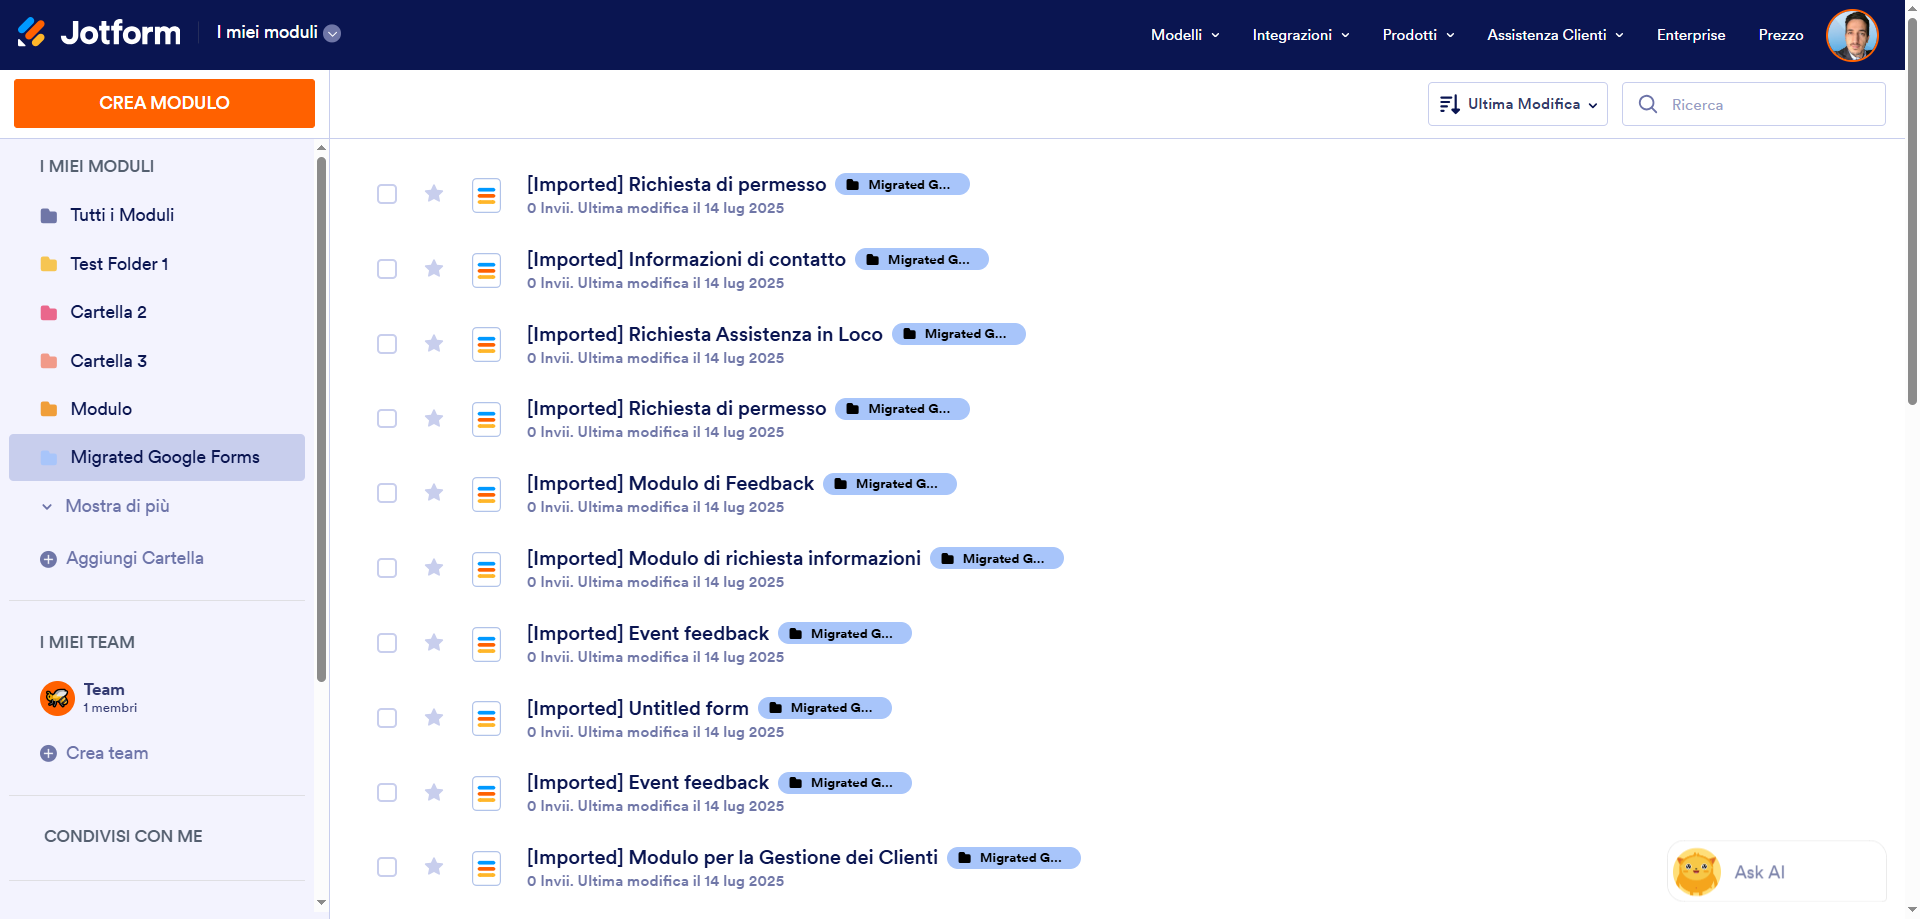Click the search magnifier icon
The width and height of the screenshot is (1920, 919).
coord(1648,104)
